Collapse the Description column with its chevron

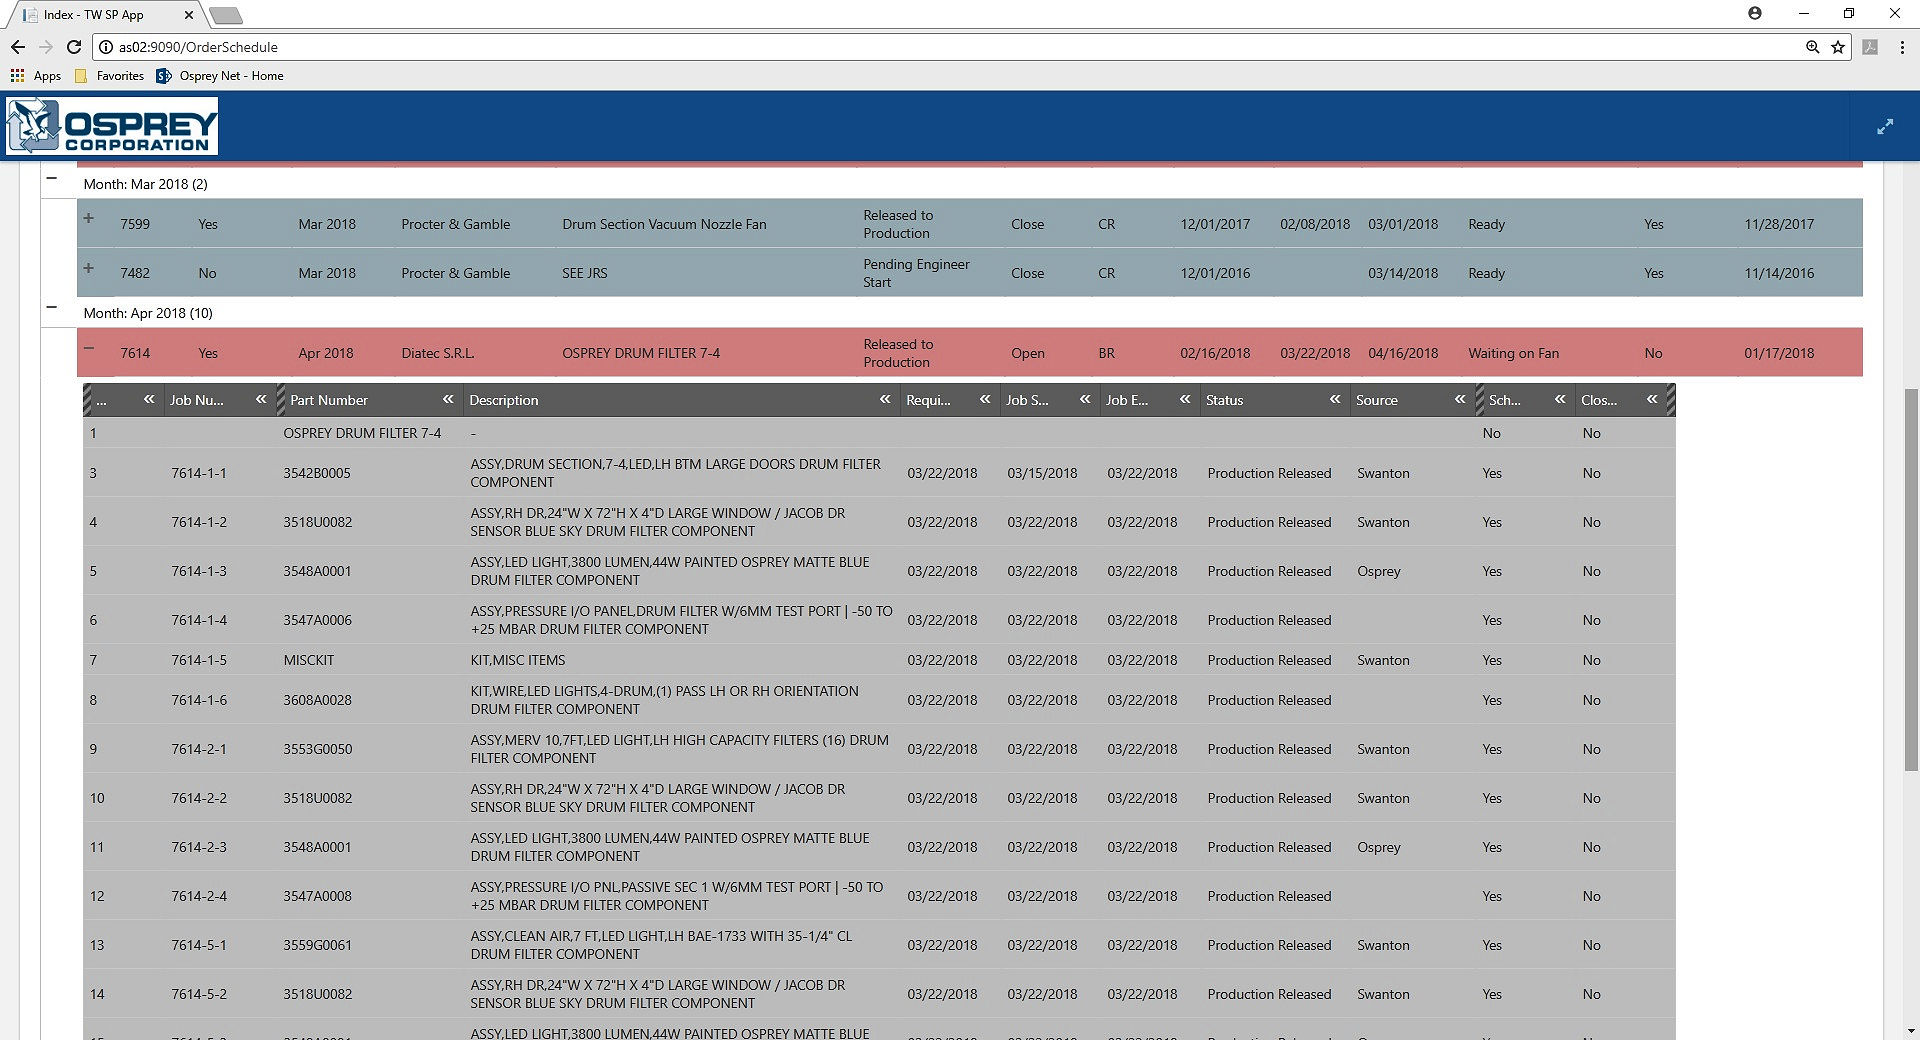click(885, 399)
